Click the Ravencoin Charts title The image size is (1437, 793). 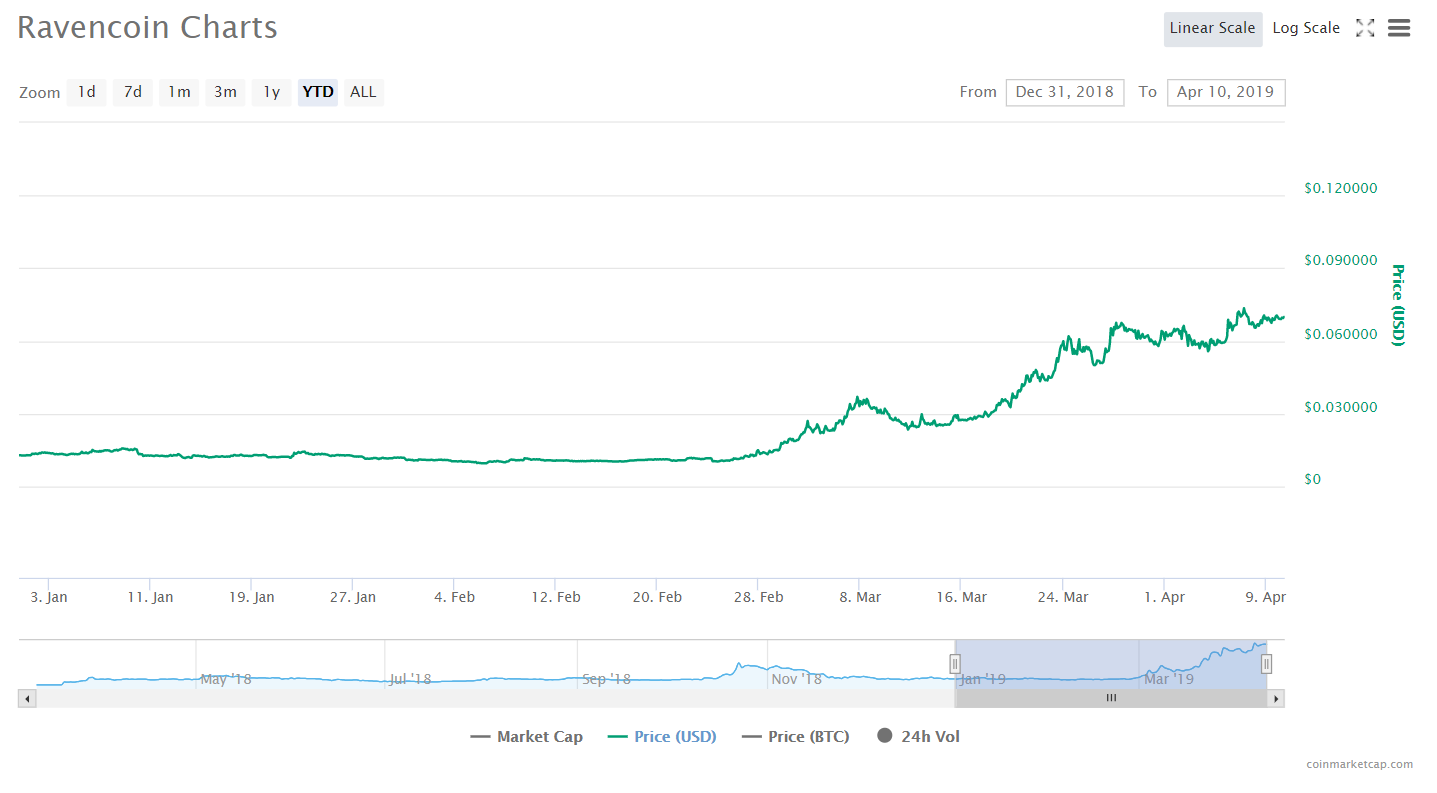pos(147,27)
